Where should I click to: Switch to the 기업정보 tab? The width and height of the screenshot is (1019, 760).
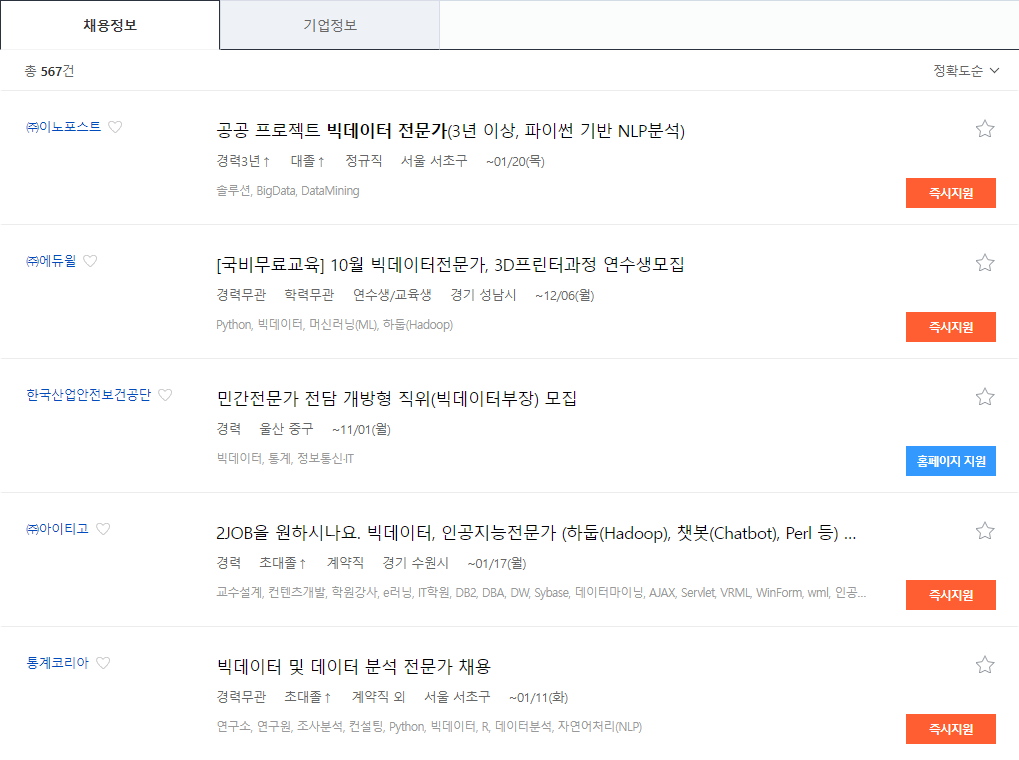(x=330, y=25)
